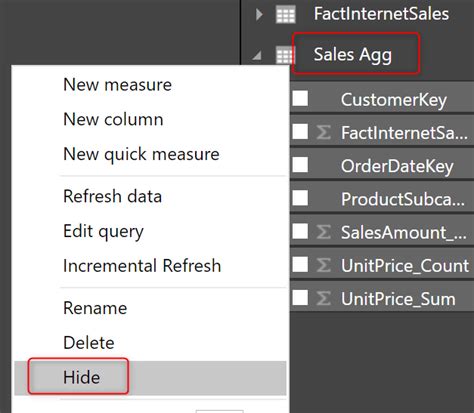Click sigma icon beside UnitPrice_Count
The height and width of the screenshot is (413, 474).
tap(324, 265)
